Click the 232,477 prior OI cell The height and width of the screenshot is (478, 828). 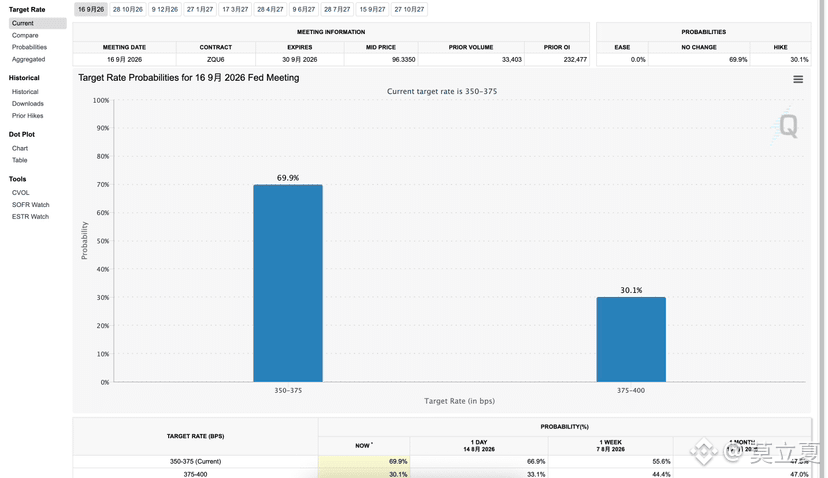(x=557, y=60)
